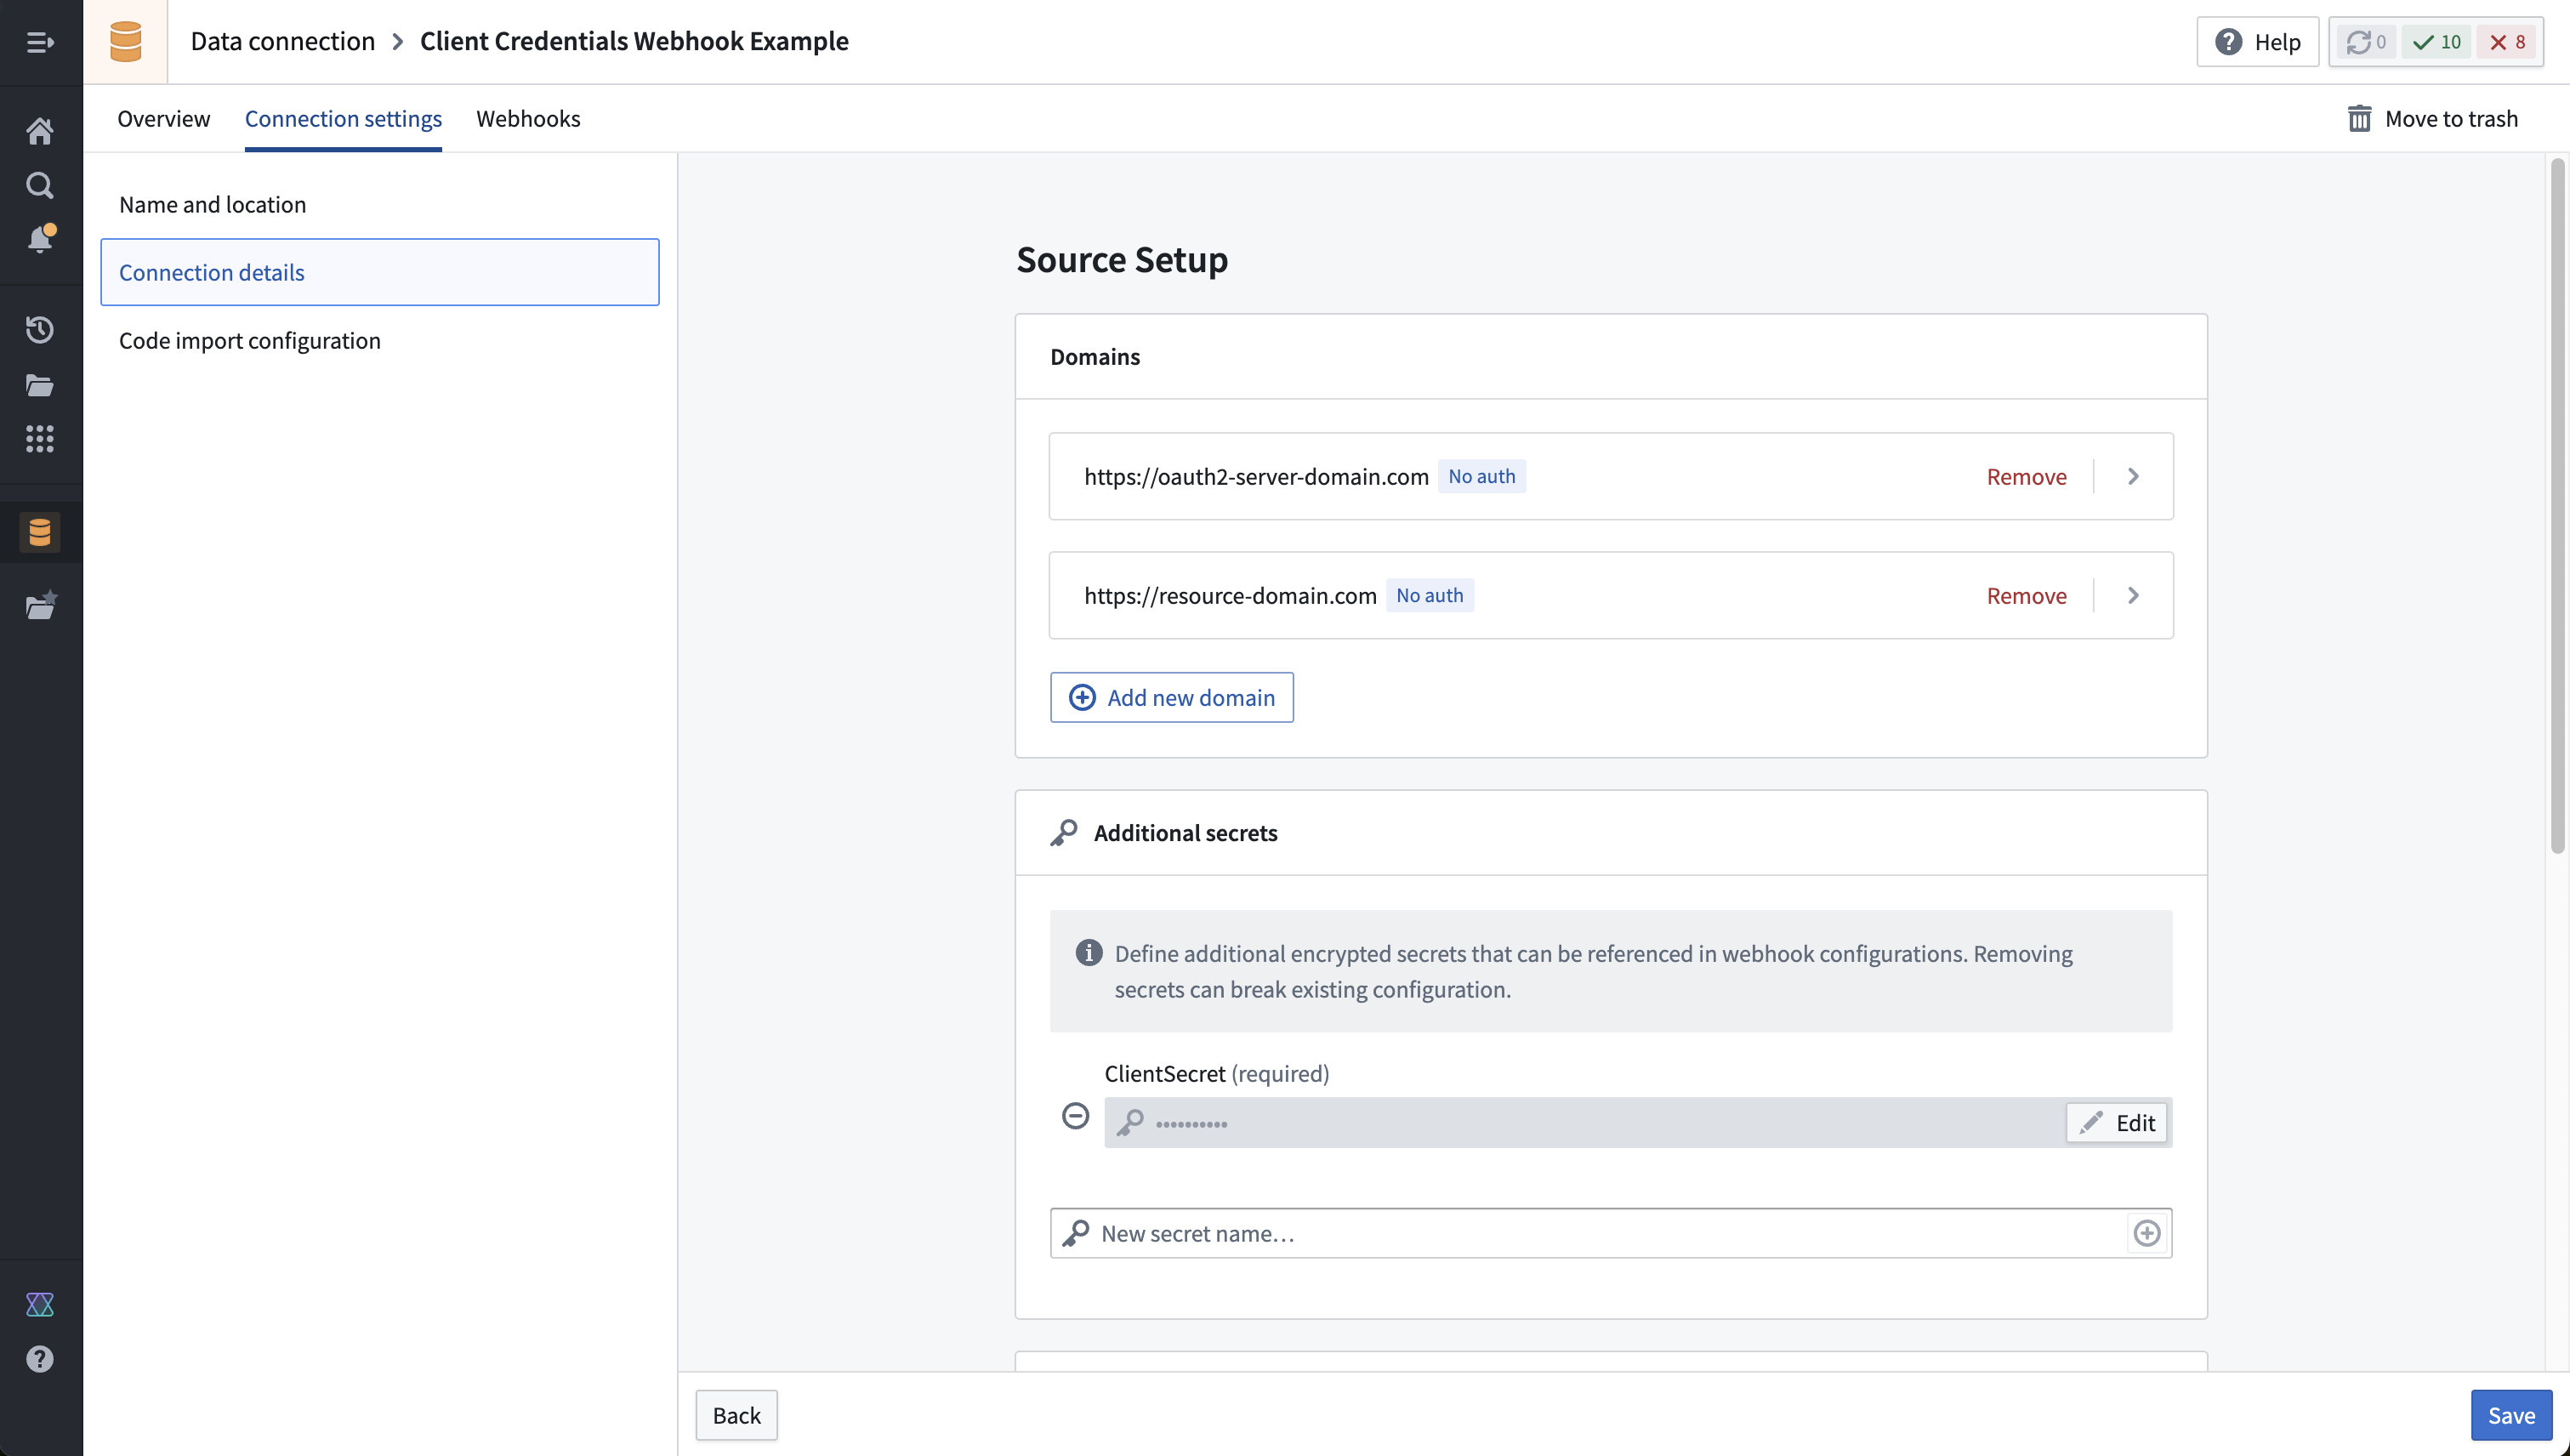
Task: Open the starred folder favorites icon
Action: click(x=40, y=605)
